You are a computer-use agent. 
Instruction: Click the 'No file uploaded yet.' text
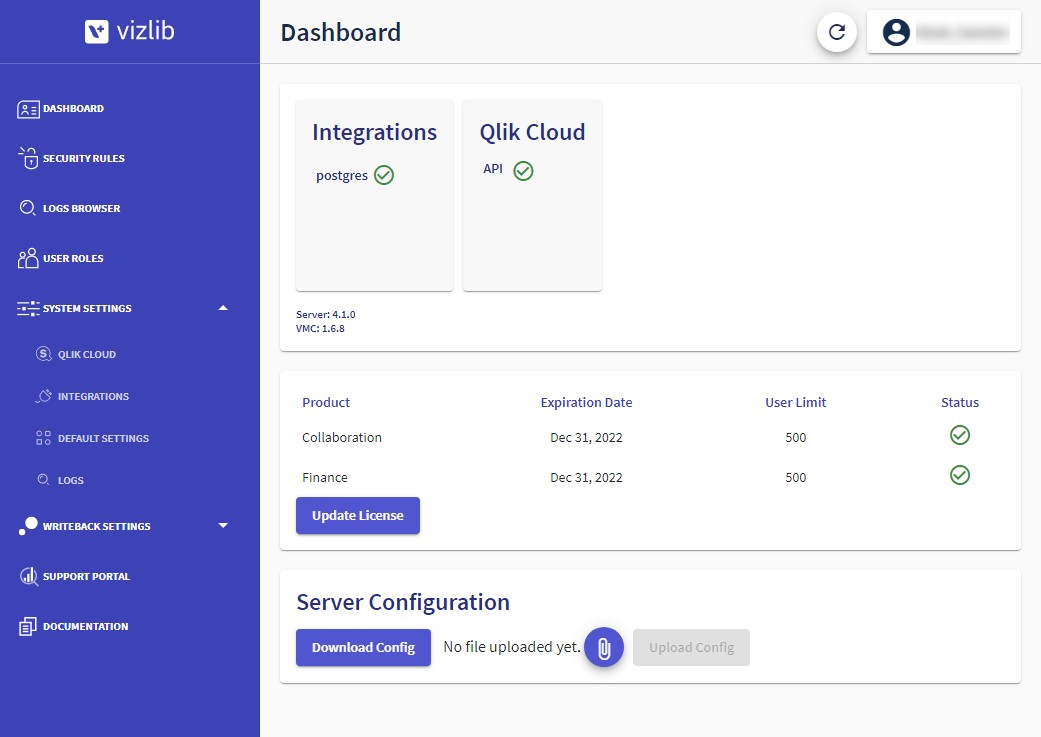pos(512,647)
